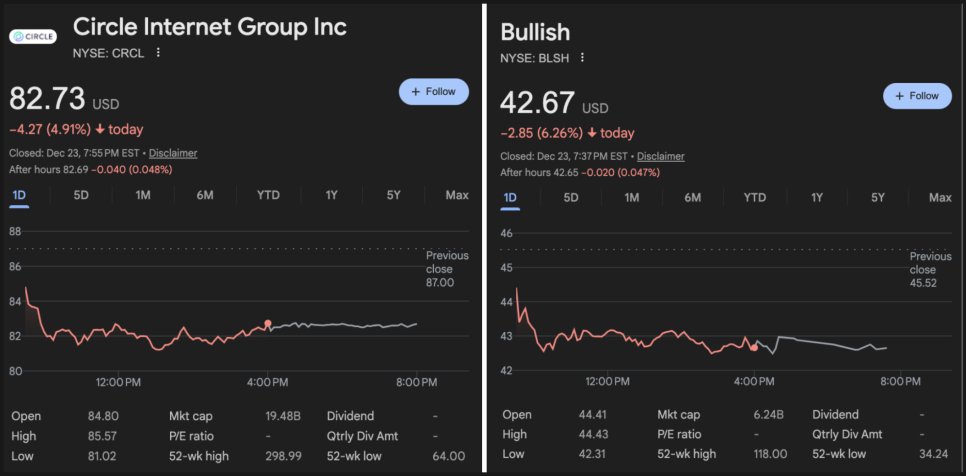Viewport: 966px width, 476px height.
Task: Switch Circle chart to 1M view
Action: (143, 194)
